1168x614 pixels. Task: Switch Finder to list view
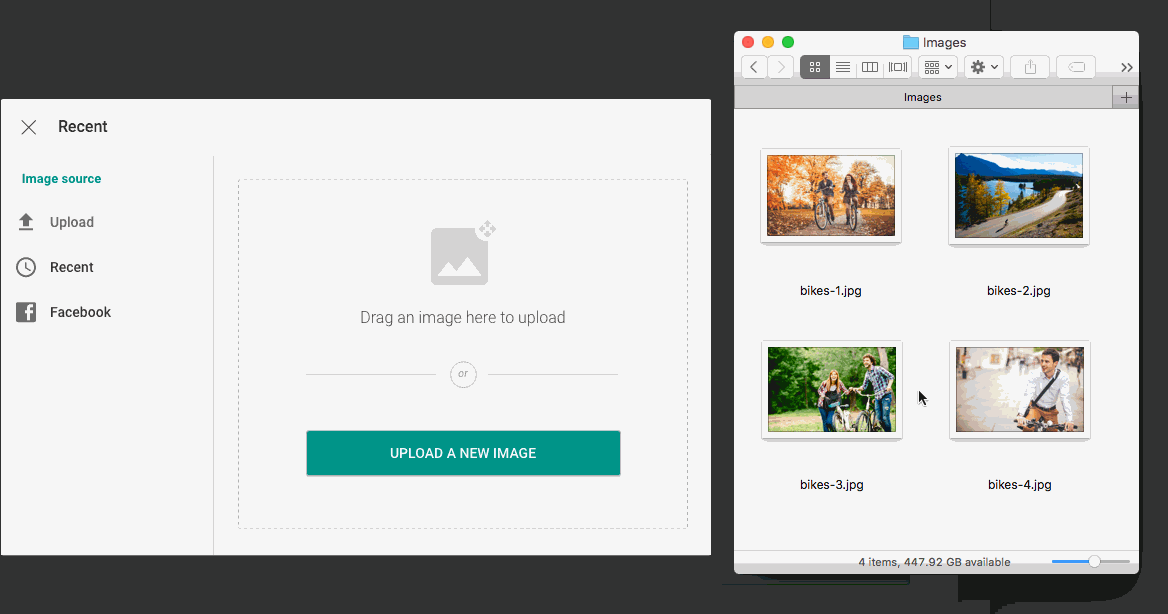pos(843,67)
